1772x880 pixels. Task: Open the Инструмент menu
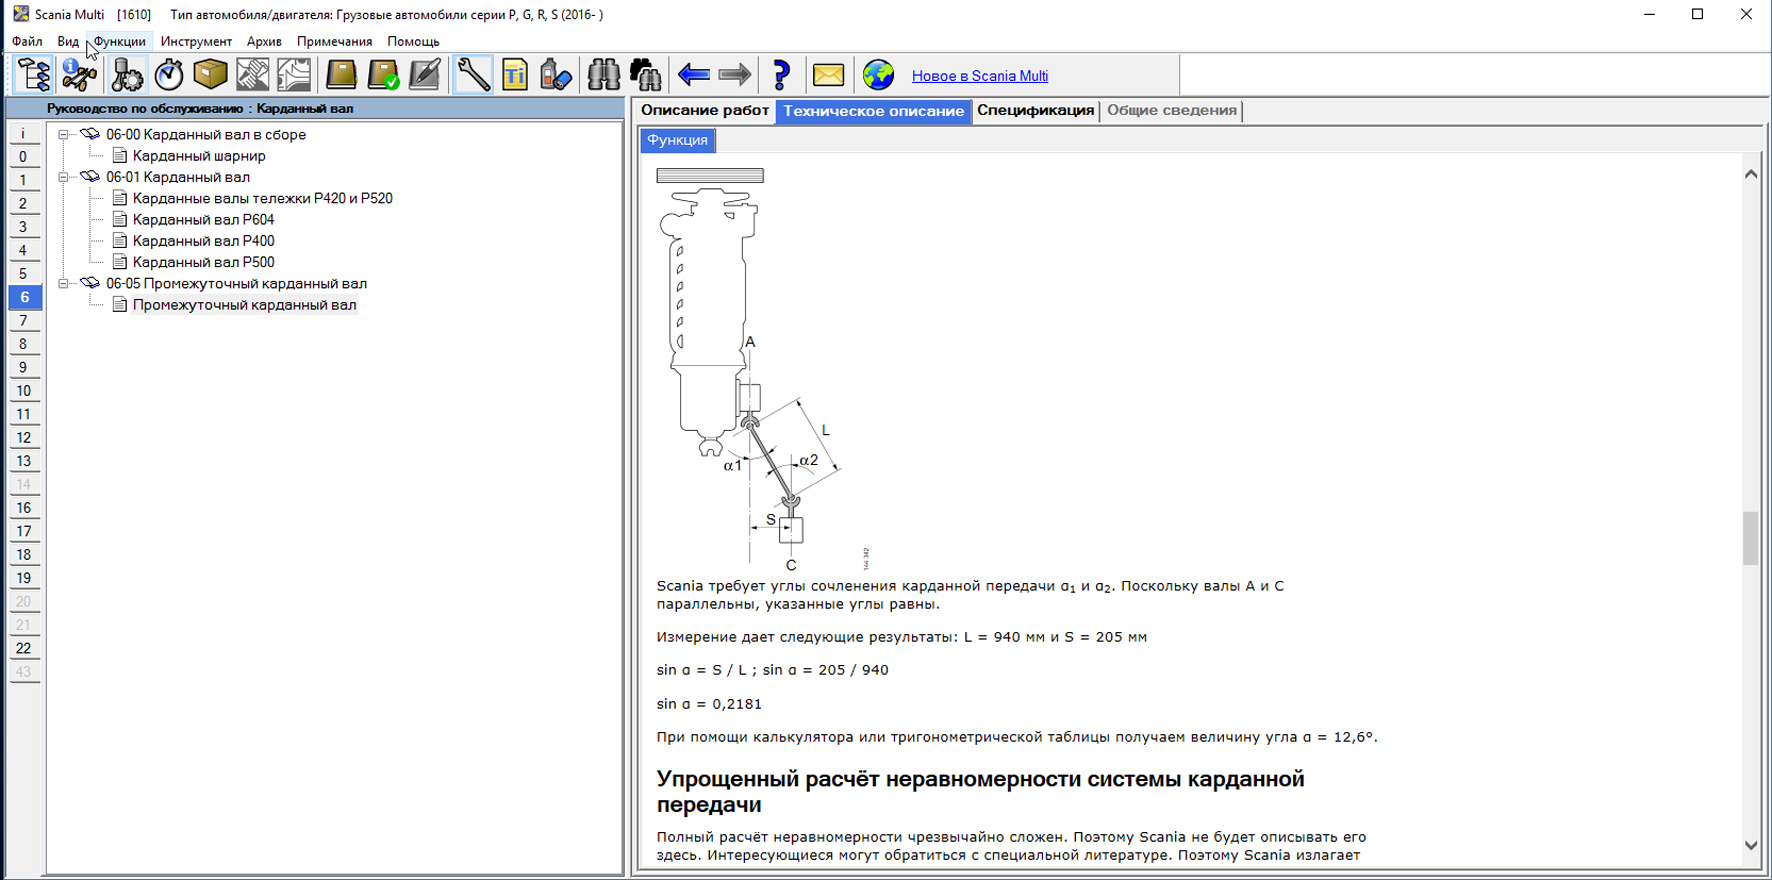[x=196, y=41]
